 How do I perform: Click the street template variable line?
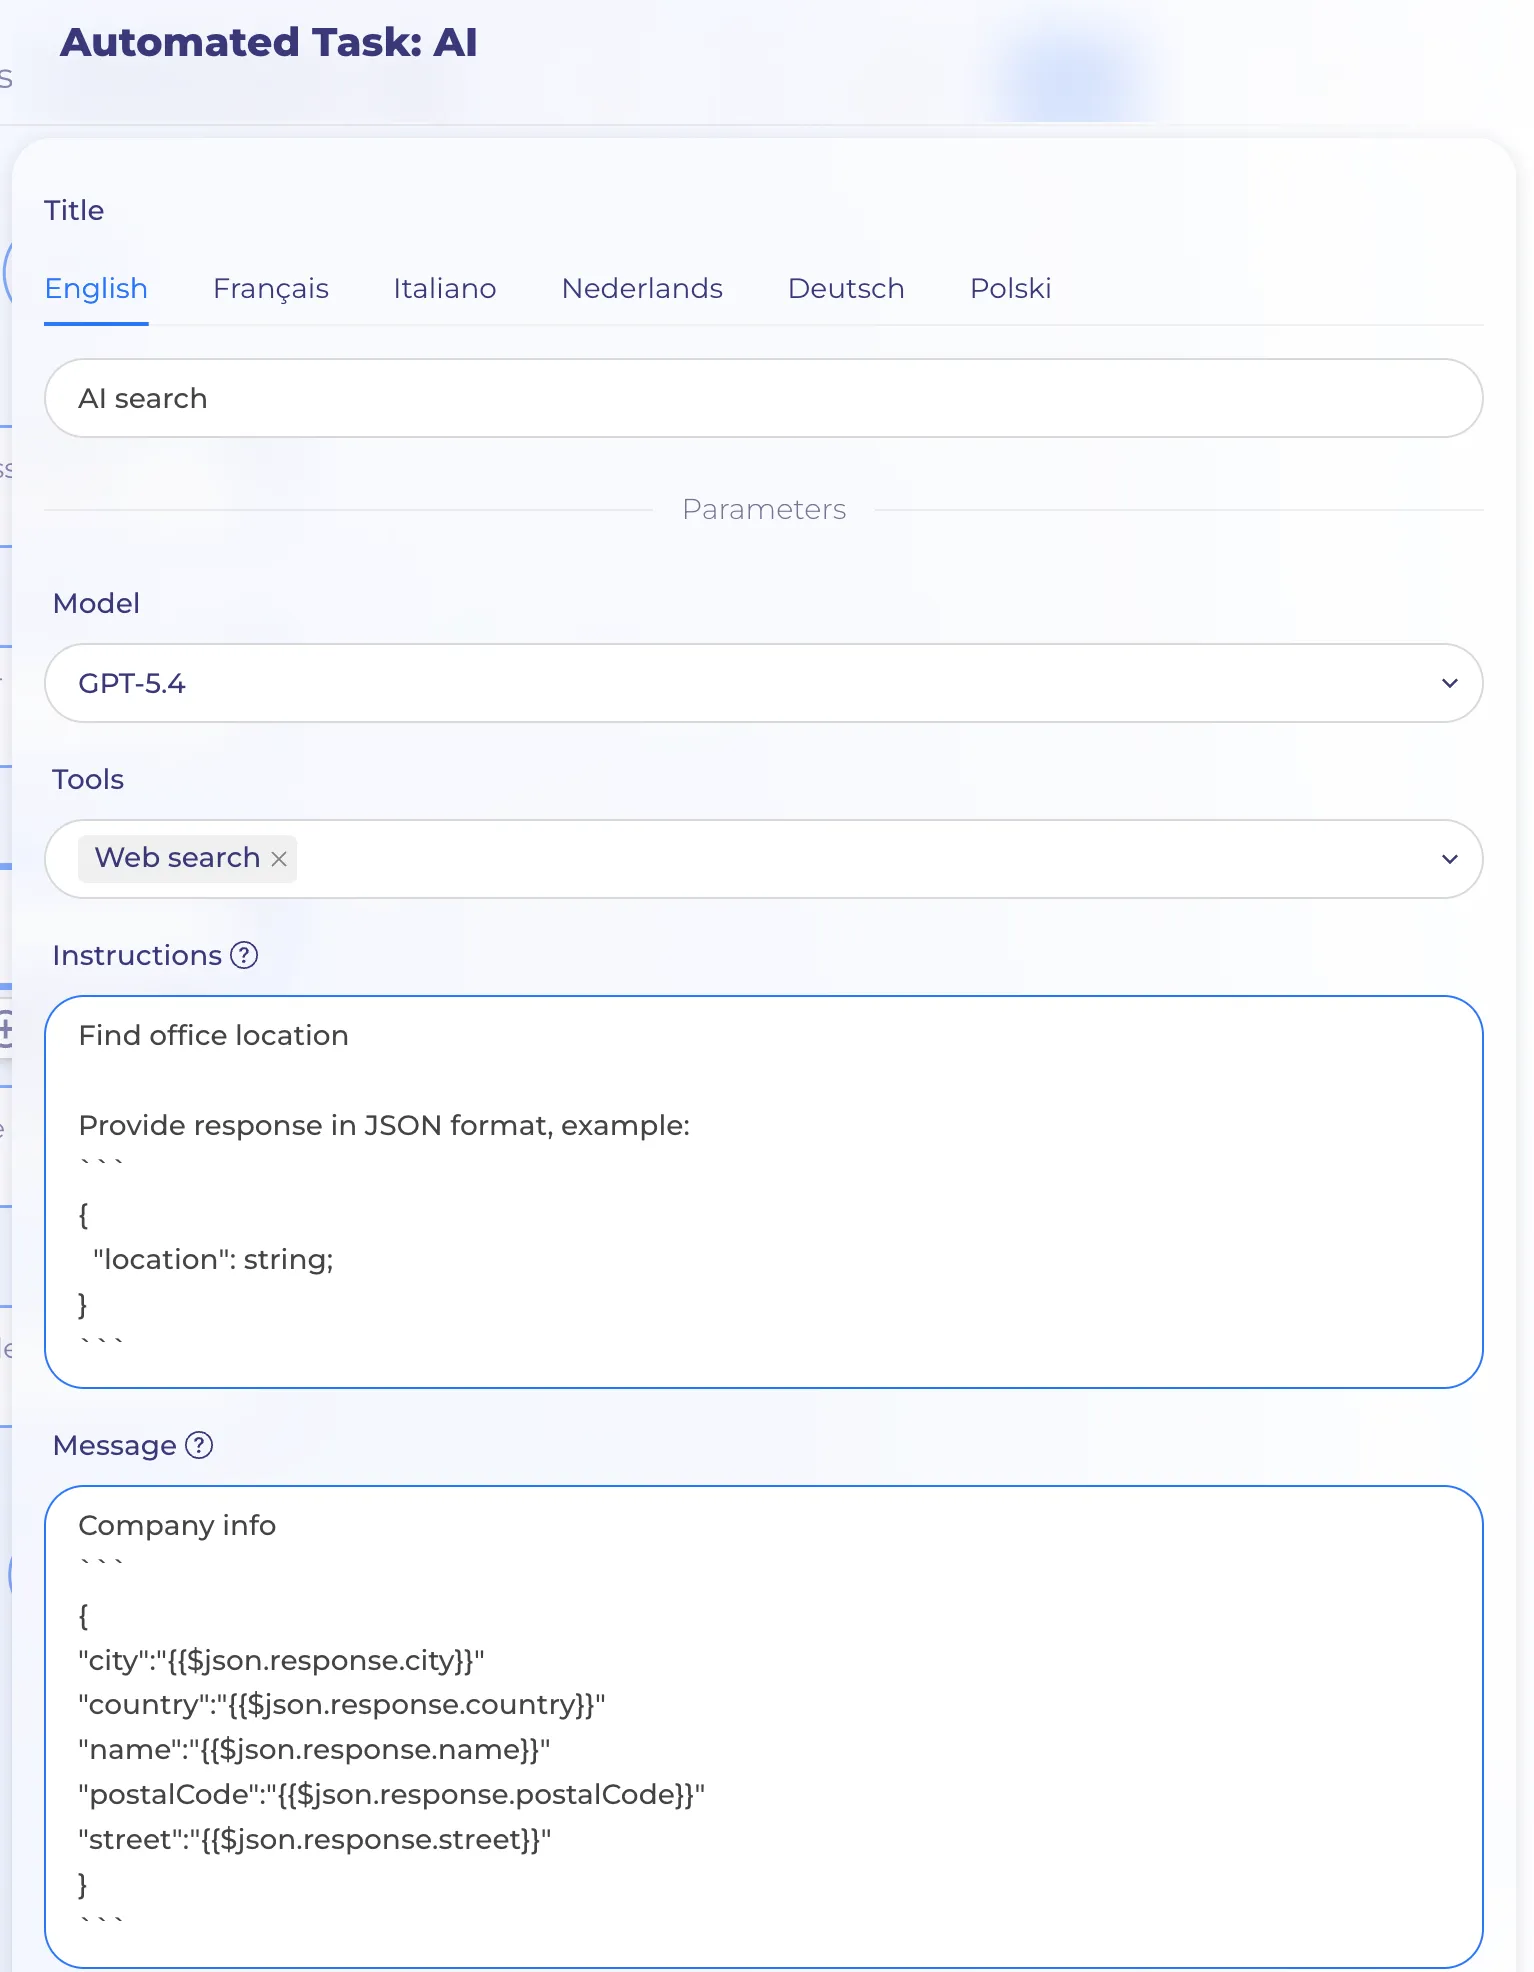315,1840
